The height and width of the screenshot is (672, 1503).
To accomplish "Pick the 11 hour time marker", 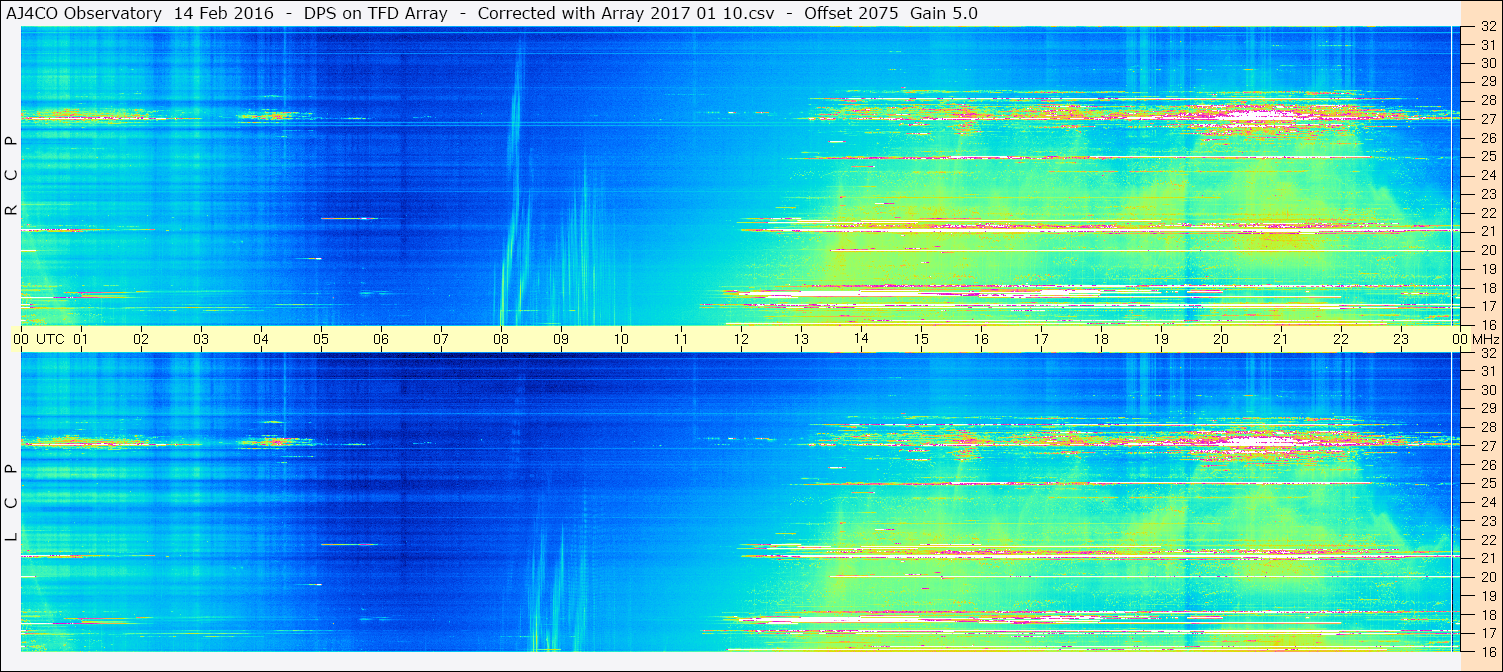I will click(x=681, y=339).
